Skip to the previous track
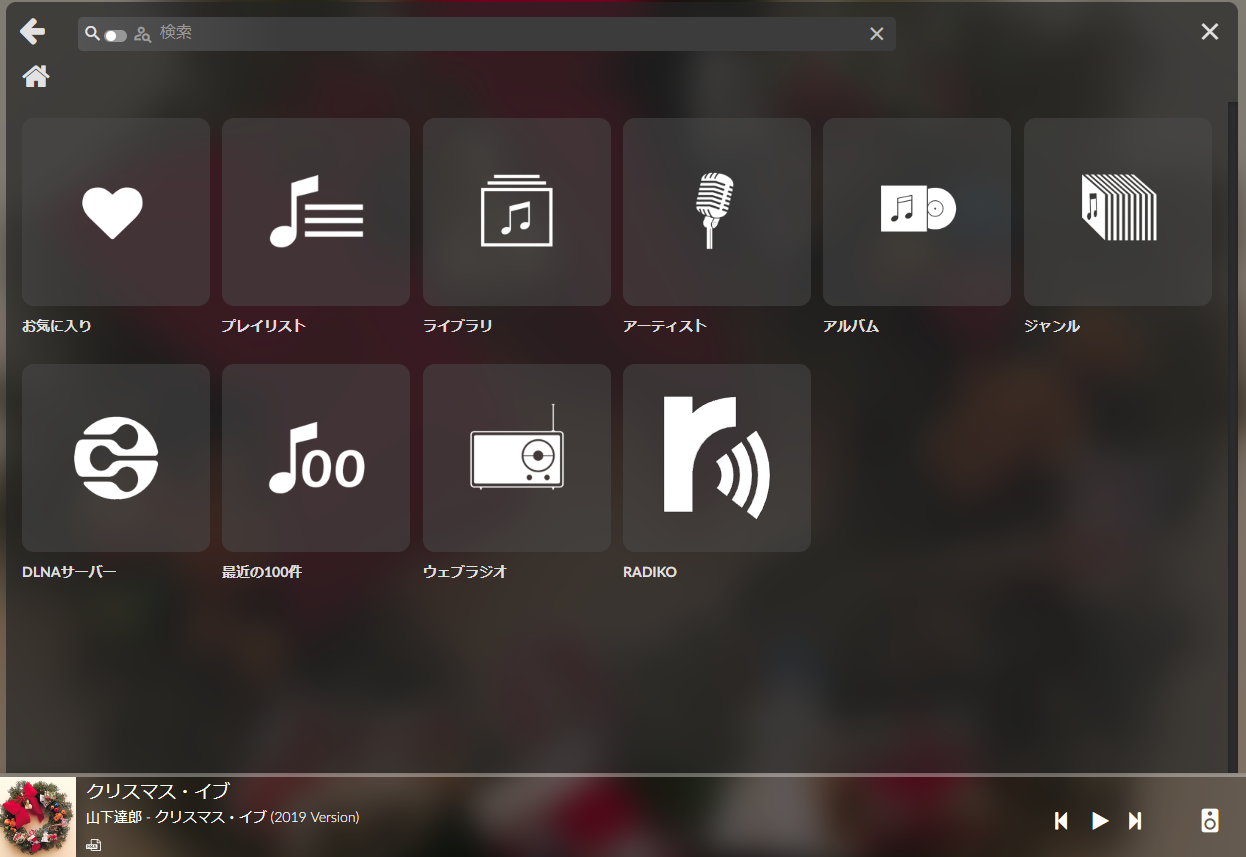 1062,821
